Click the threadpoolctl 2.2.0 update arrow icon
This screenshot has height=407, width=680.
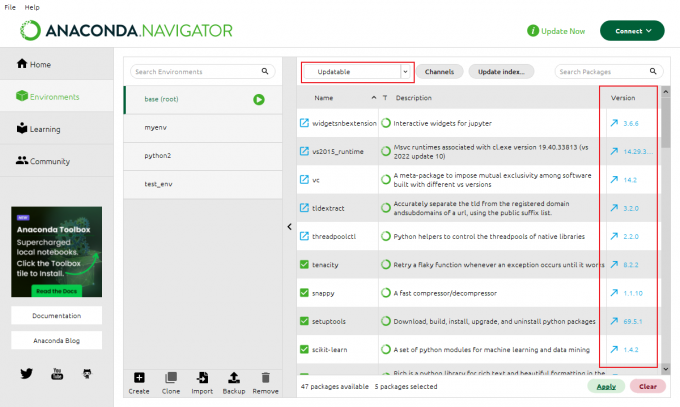click(614, 236)
